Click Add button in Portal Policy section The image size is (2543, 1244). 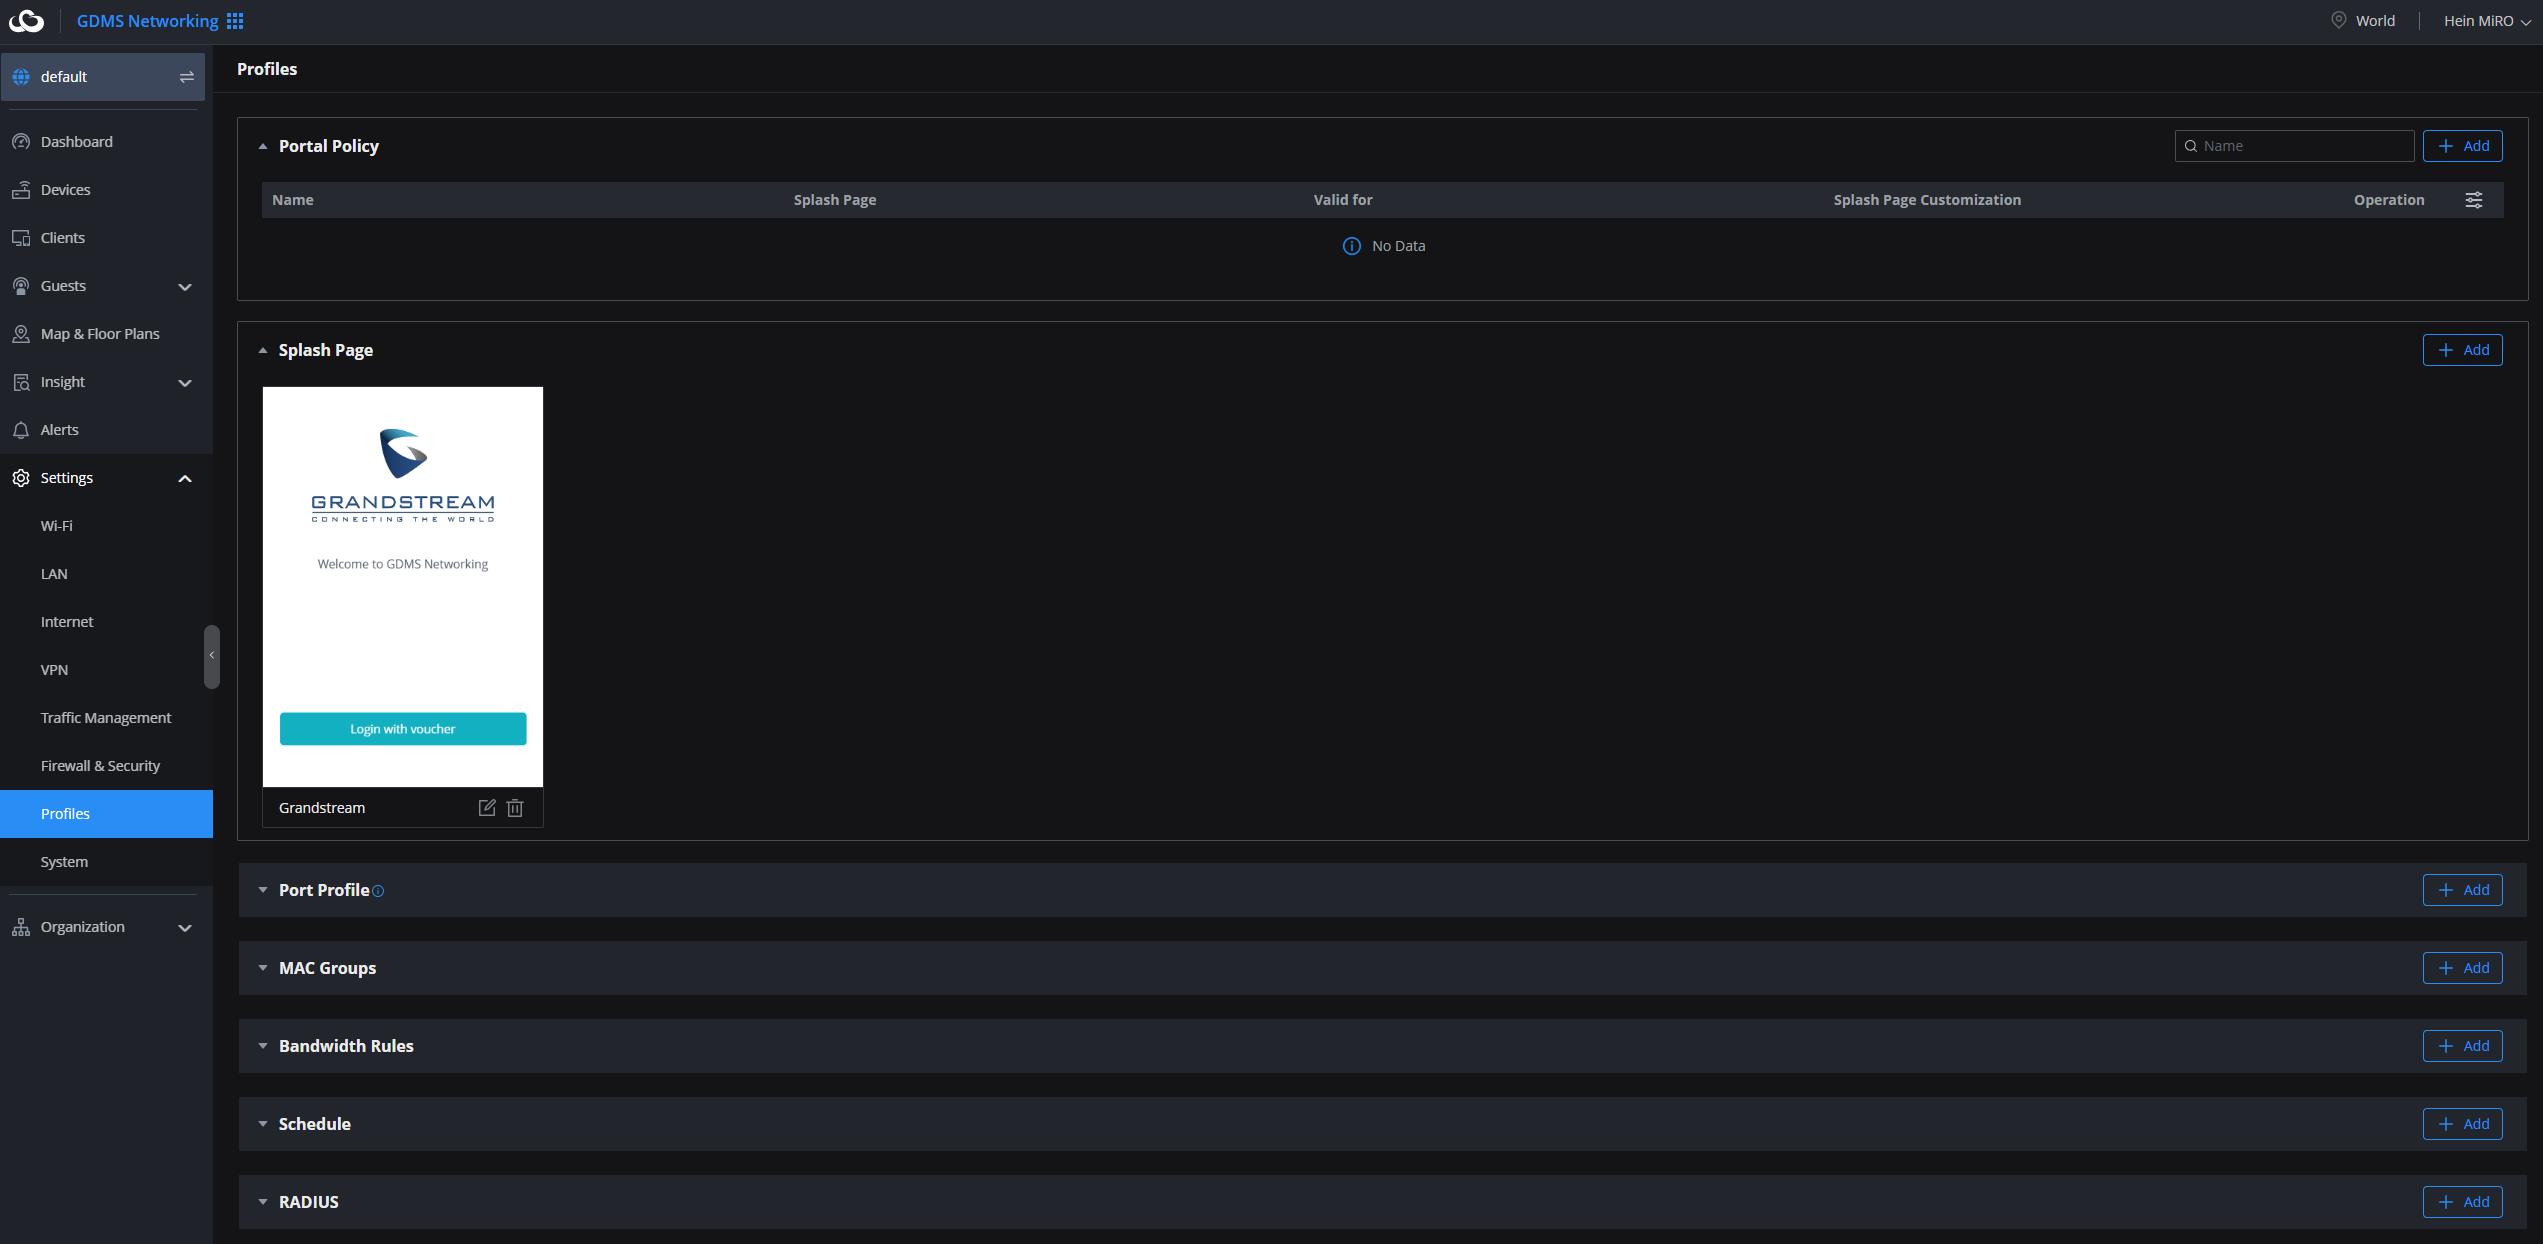click(2462, 146)
